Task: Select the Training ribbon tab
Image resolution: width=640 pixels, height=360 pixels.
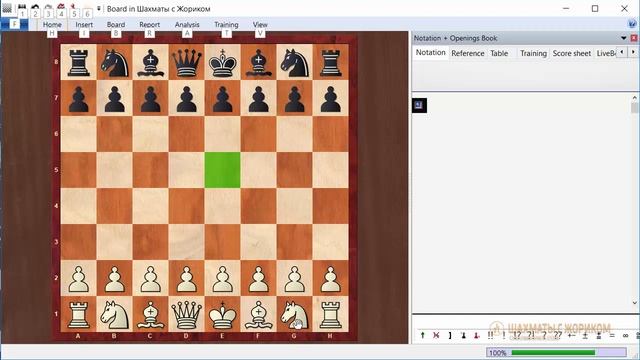Action: (x=226, y=24)
